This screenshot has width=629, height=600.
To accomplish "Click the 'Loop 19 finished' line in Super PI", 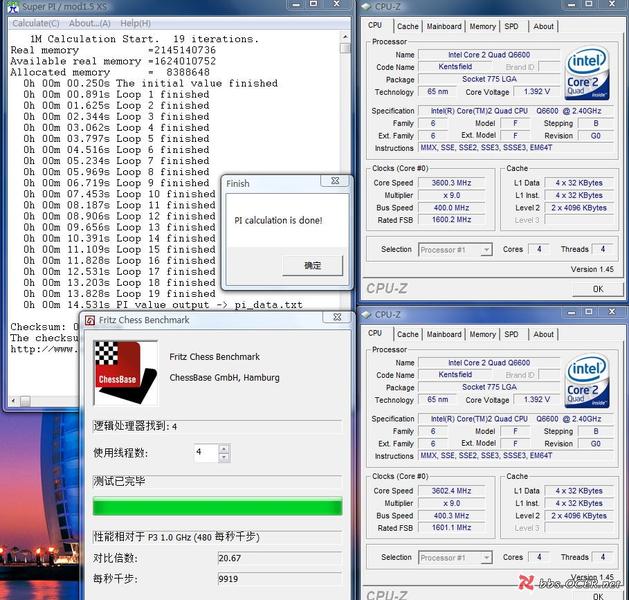I will click(119, 294).
